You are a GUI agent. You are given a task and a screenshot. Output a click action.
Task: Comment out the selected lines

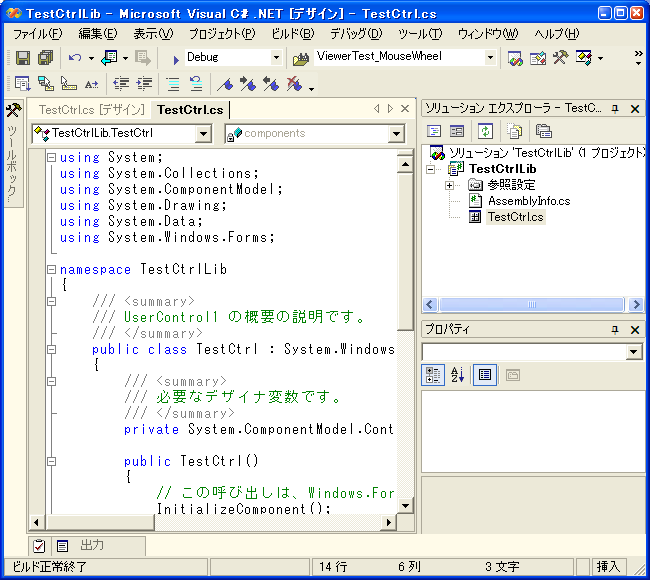point(173,85)
